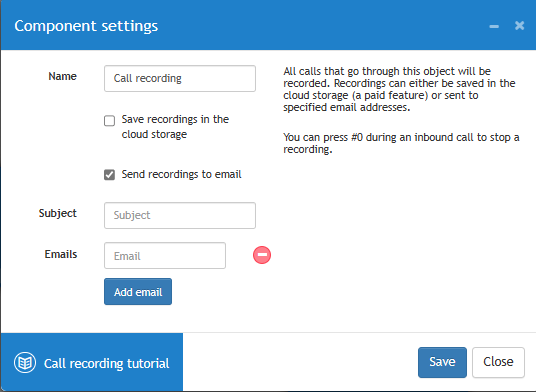Click the Emails field label
Viewport: 536px width, 392px height.
[61, 254]
